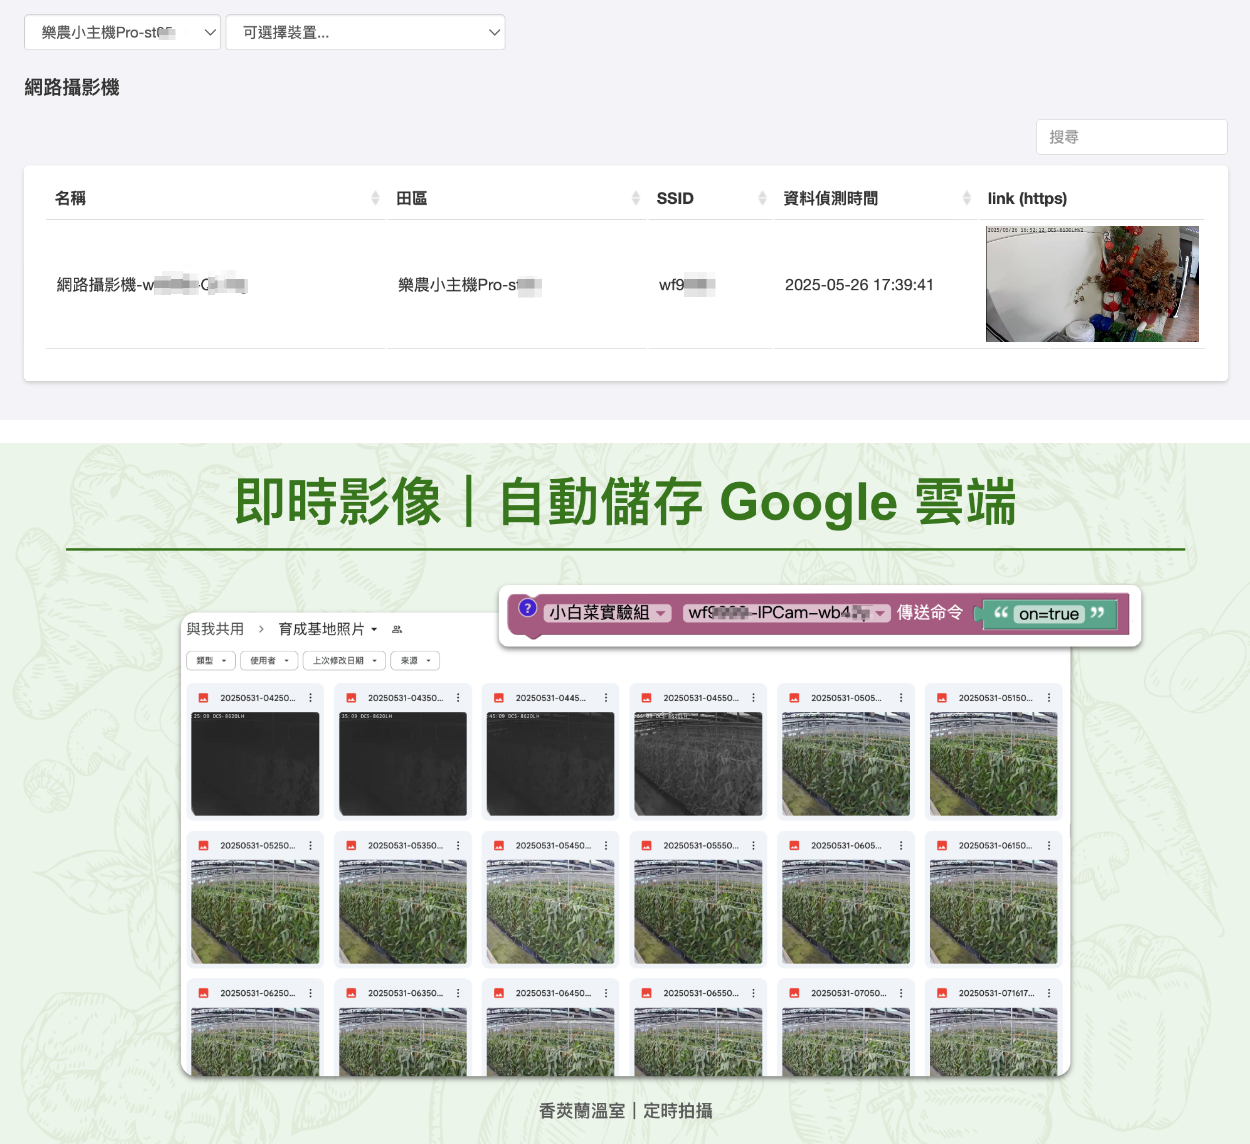Expand the 可選擇裝置 device dropdown
The image size is (1250, 1144).
click(365, 32)
